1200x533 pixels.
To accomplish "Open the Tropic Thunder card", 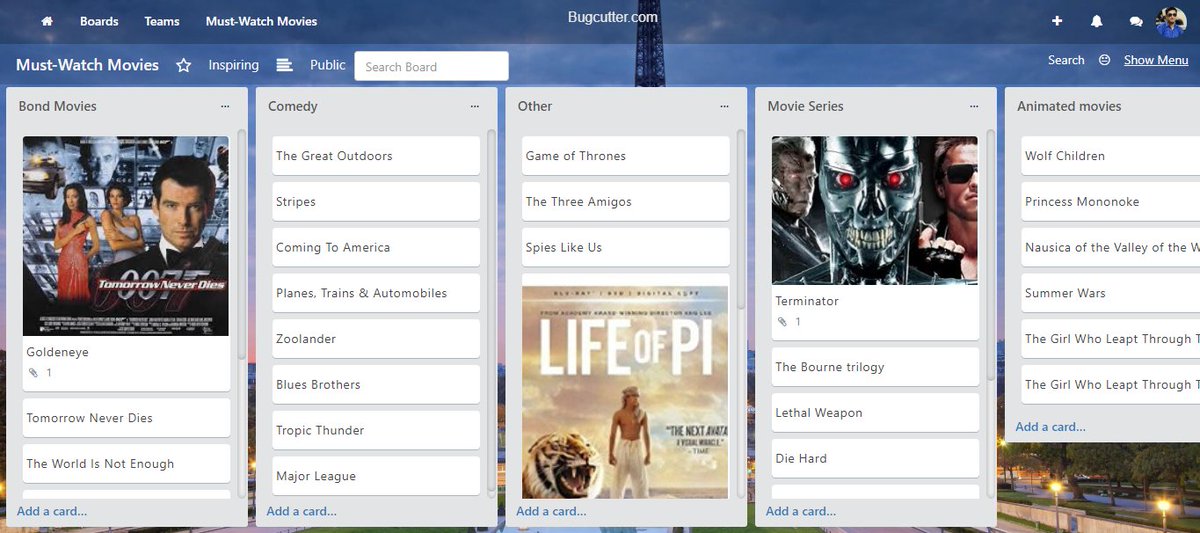I will click(376, 431).
